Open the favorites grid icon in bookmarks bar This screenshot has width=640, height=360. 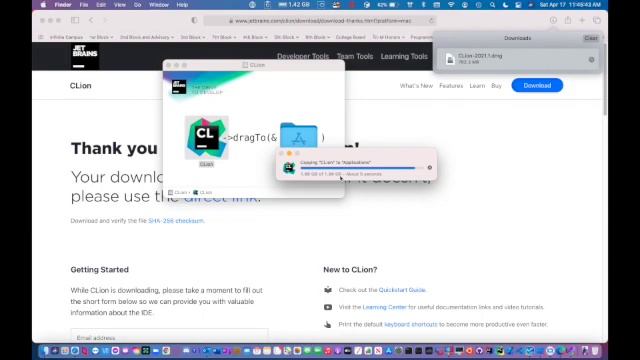point(41,37)
